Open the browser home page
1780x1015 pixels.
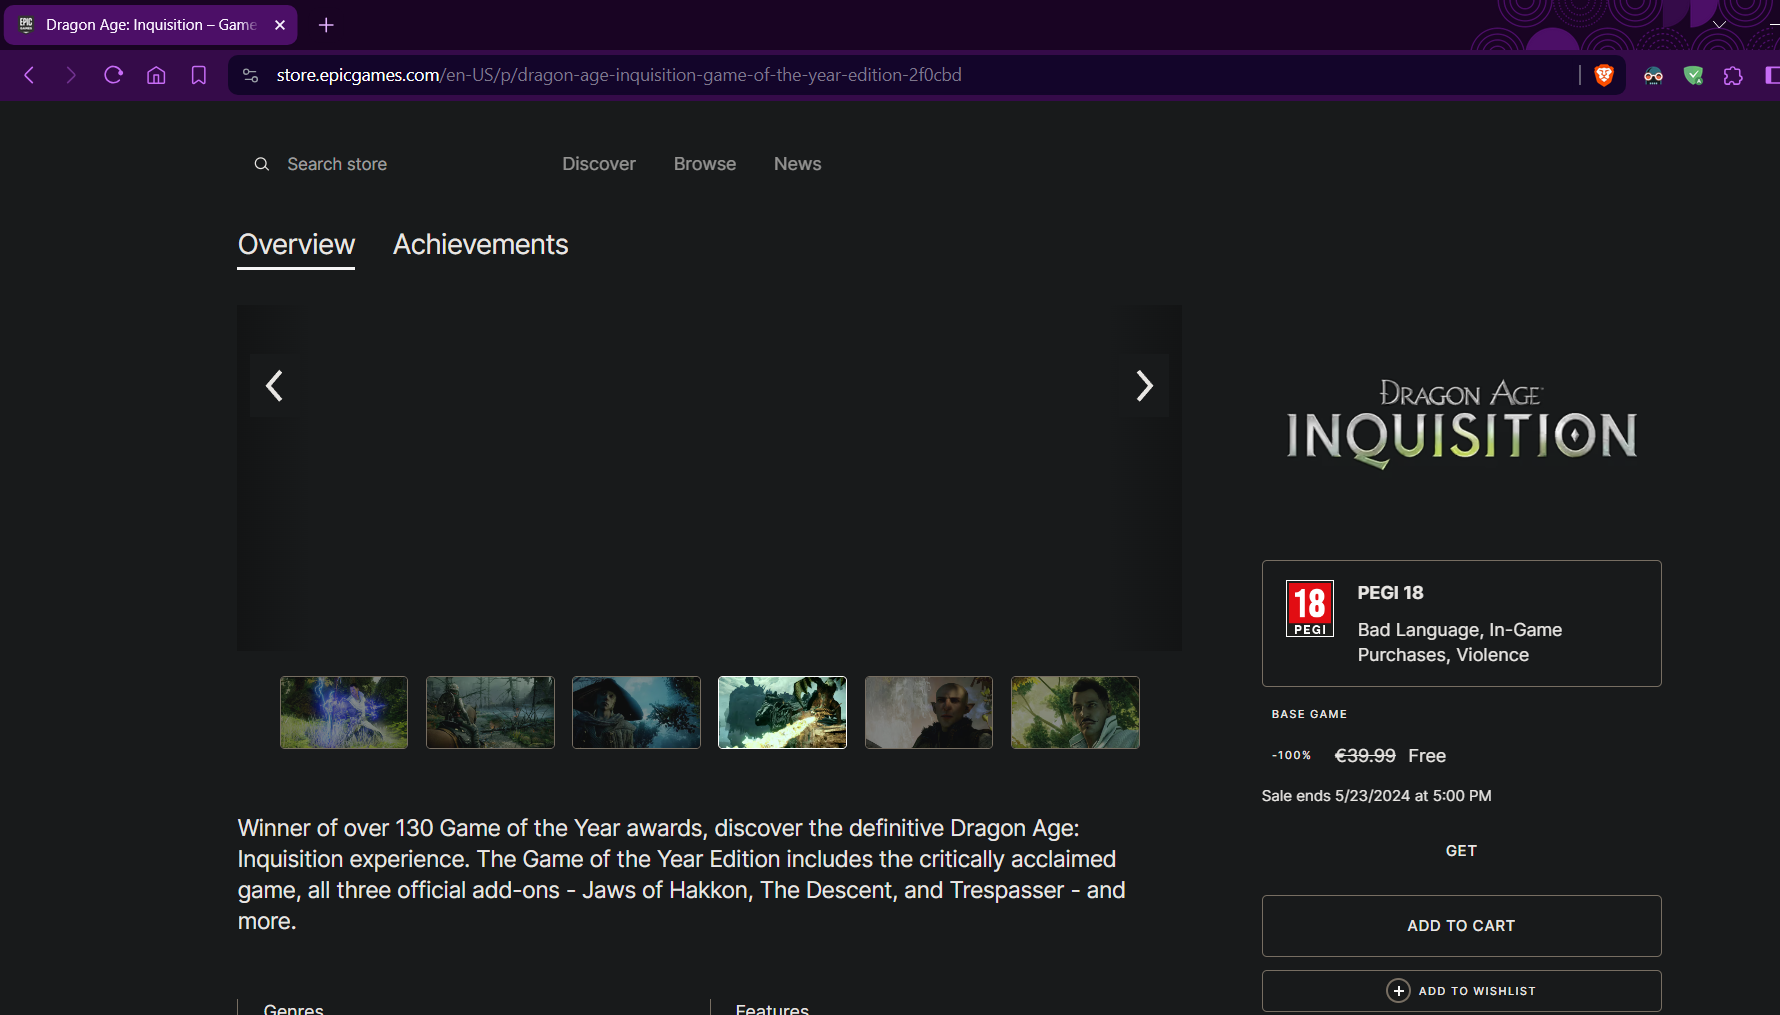click(156, 75)
